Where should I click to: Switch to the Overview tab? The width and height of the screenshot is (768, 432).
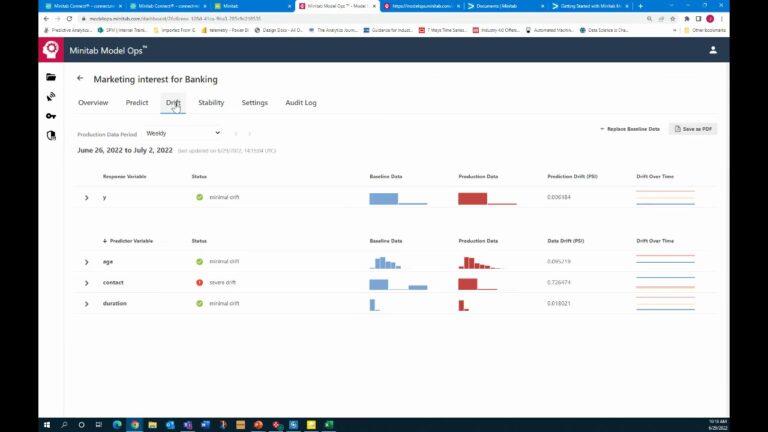(x=93, y=102)
